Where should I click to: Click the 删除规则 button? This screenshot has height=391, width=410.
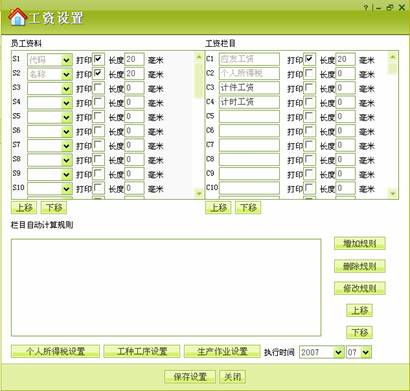tap(360, 266)
